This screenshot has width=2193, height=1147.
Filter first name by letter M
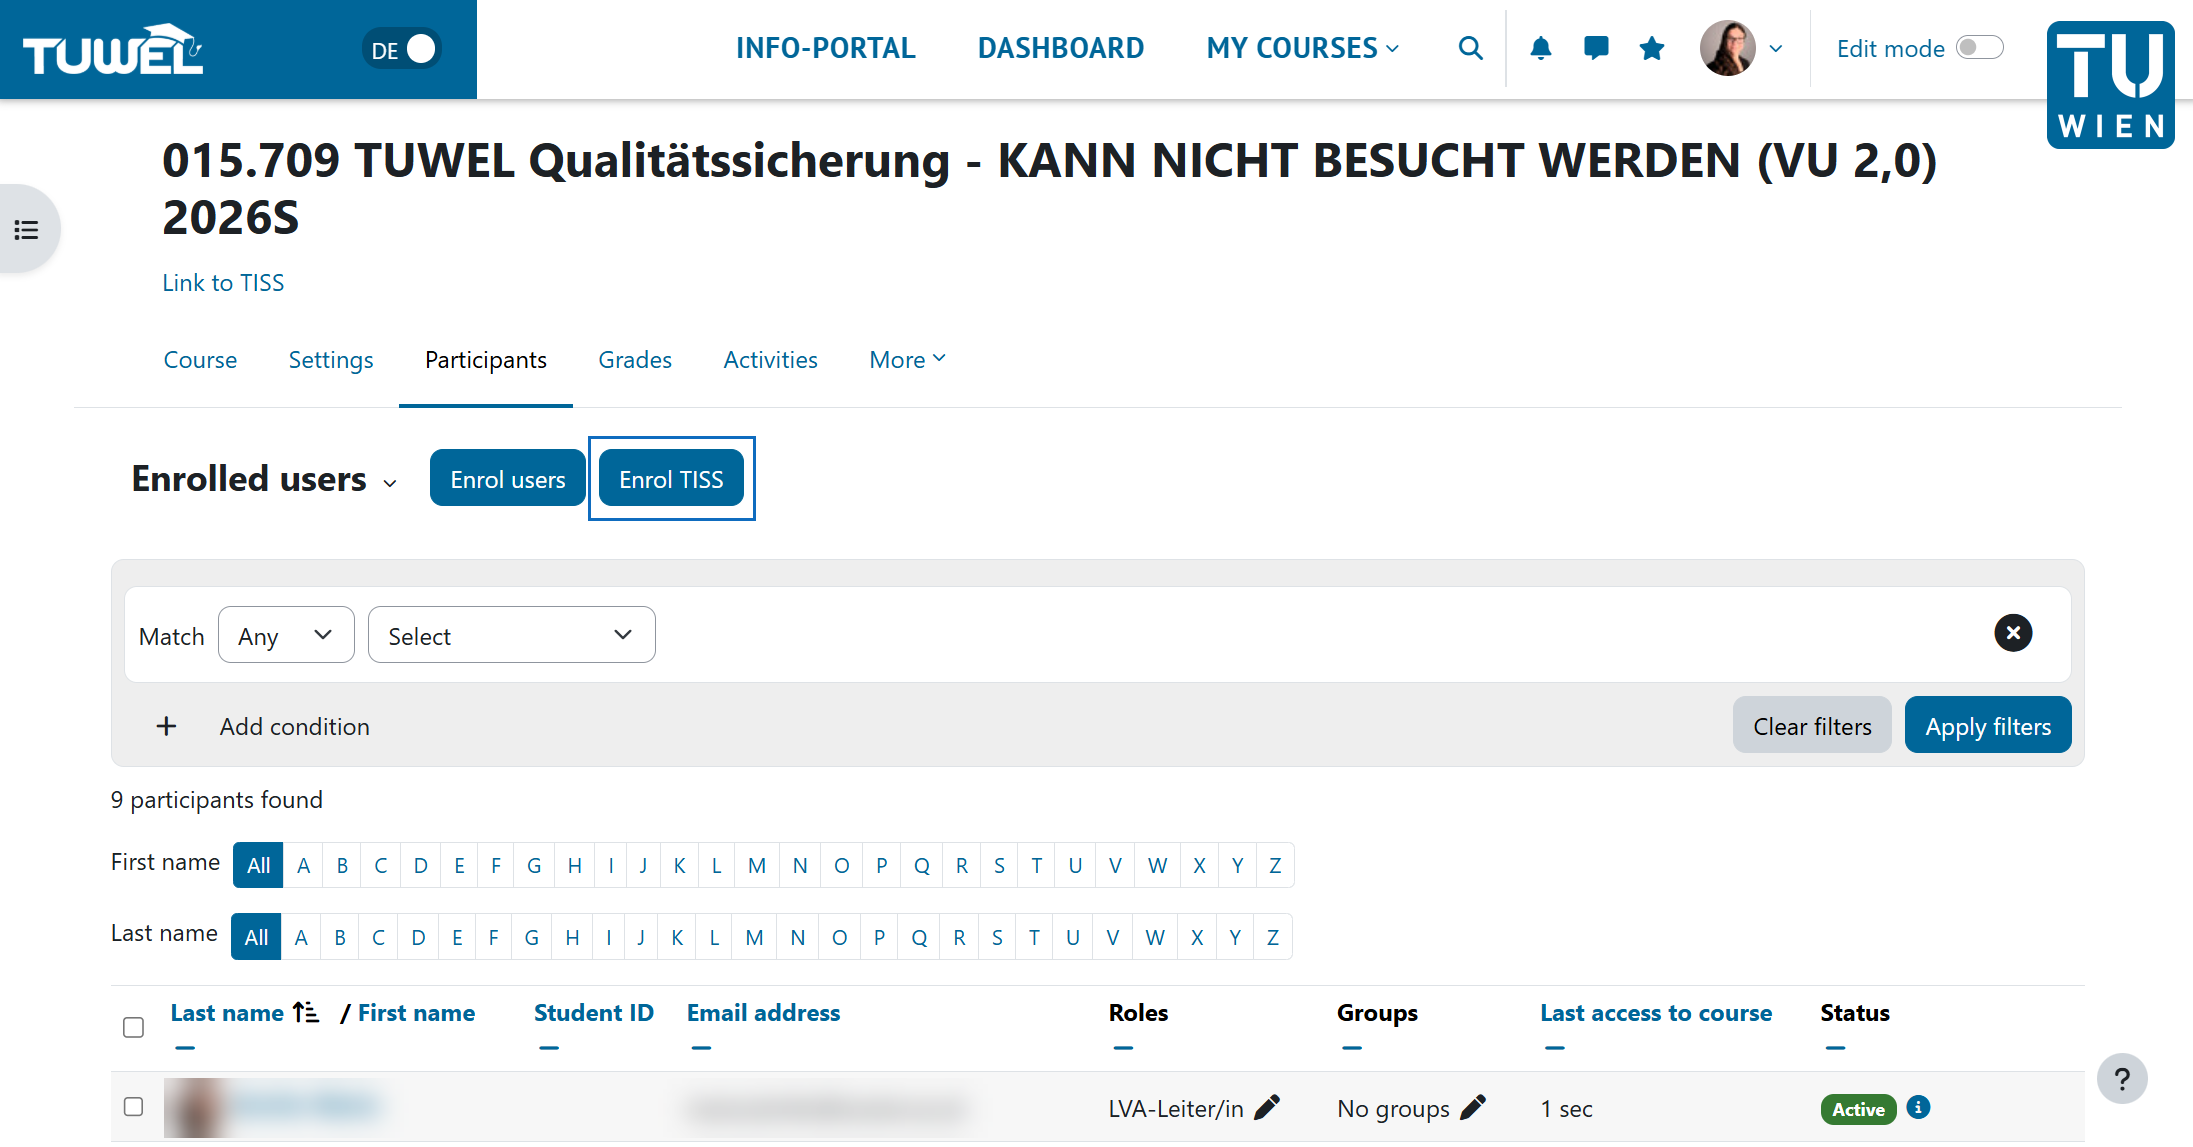(757, 865)
